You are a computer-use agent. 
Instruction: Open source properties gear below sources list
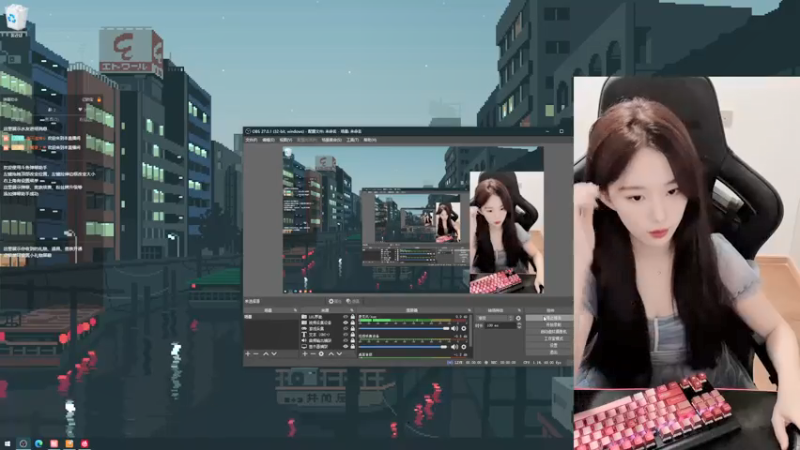[x=321, y=354]
